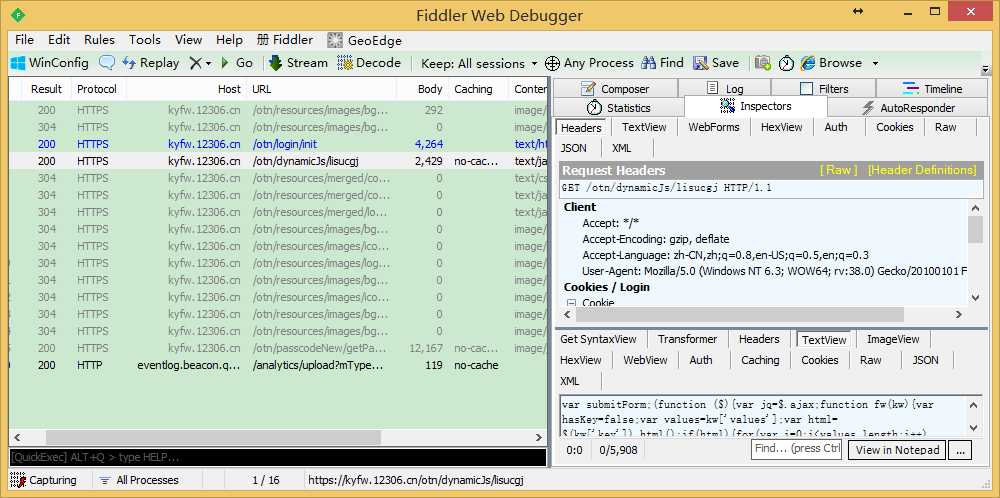Click the [Header Definitions] link
This screenshot has height=498, width=1000.
point(922,170)
